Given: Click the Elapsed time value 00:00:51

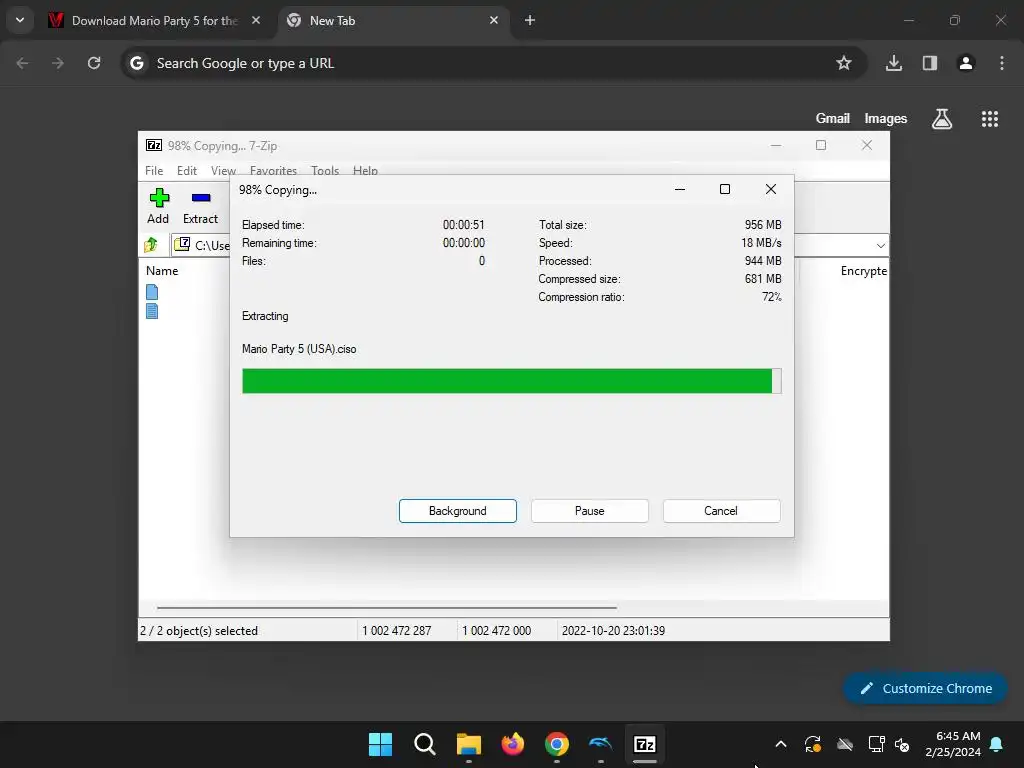Looking at the screenshot, I should [x=464, y=225].
